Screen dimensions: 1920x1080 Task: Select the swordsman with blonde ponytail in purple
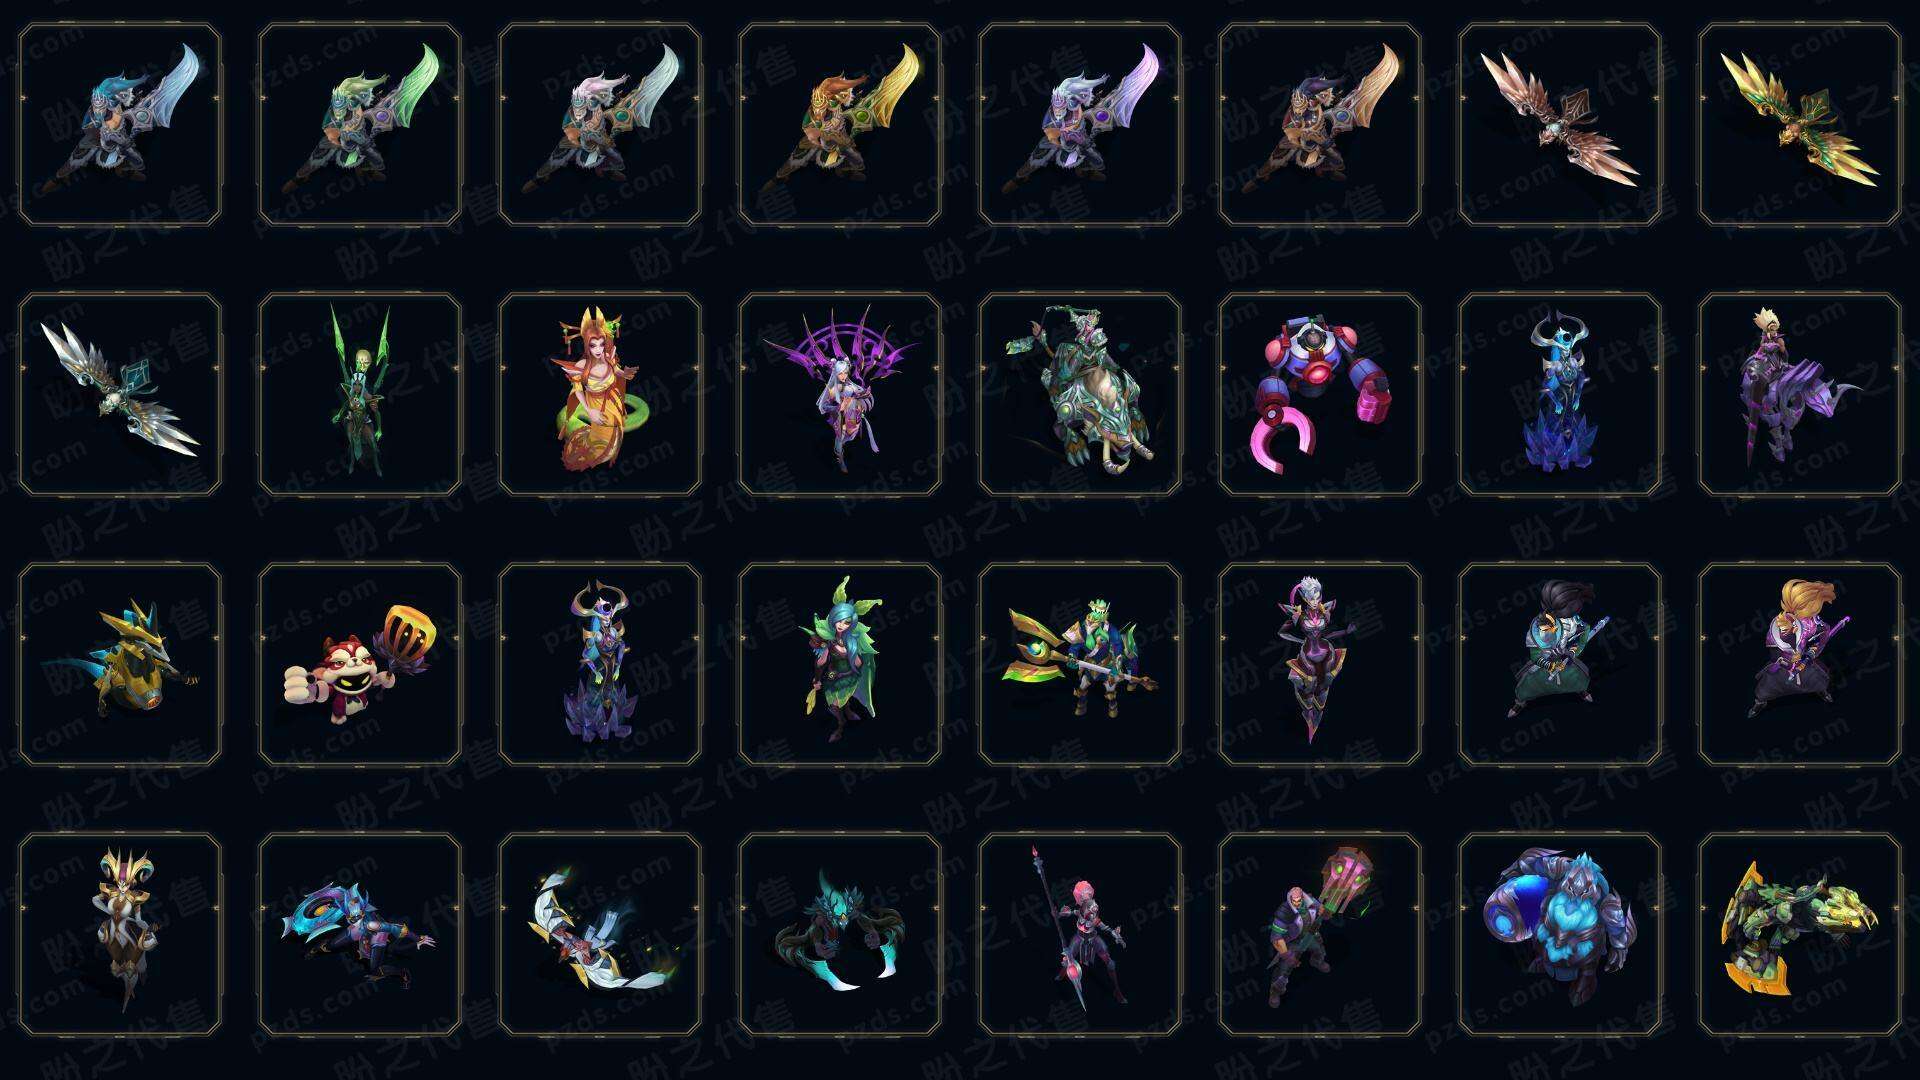[1800, 664]
